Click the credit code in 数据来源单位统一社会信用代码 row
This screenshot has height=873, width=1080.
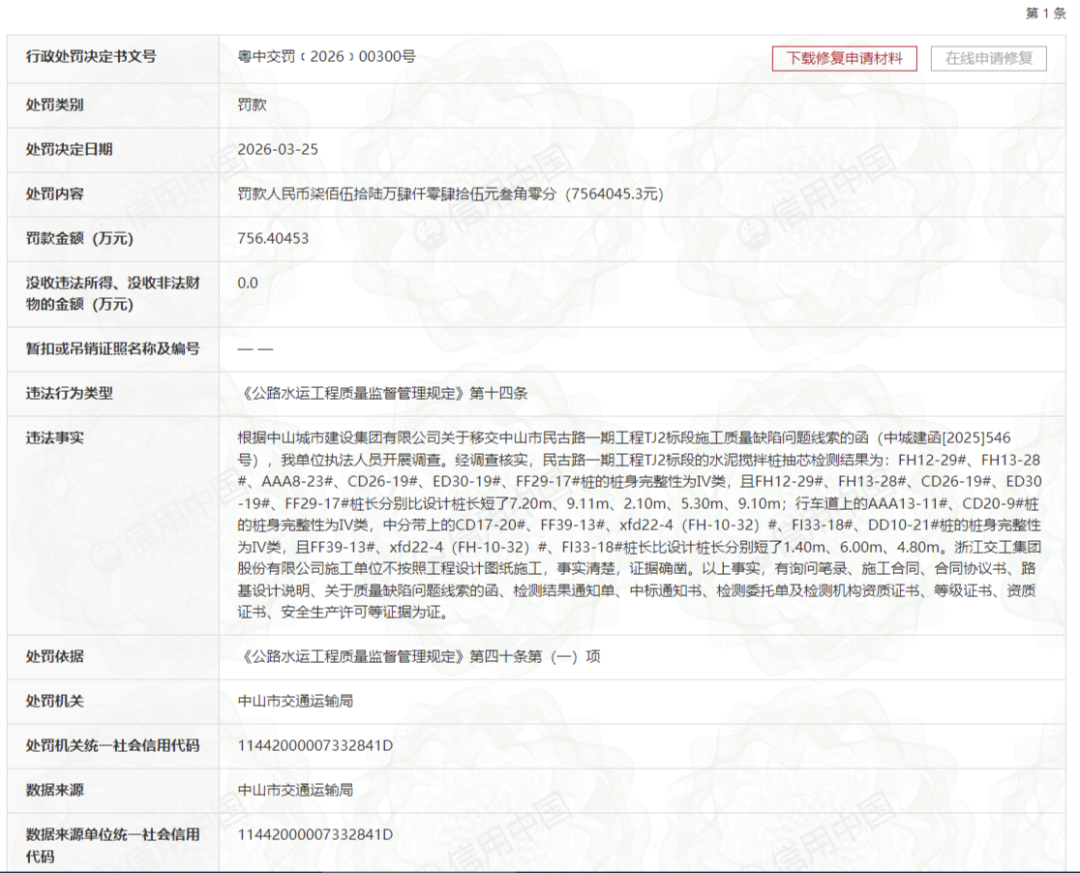(315, 834)
